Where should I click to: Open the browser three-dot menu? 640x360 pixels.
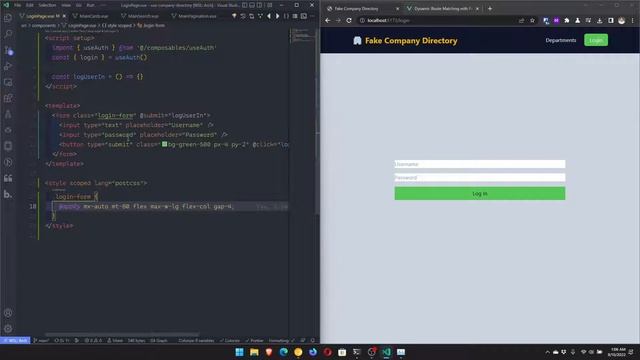[x=633, y=20]
